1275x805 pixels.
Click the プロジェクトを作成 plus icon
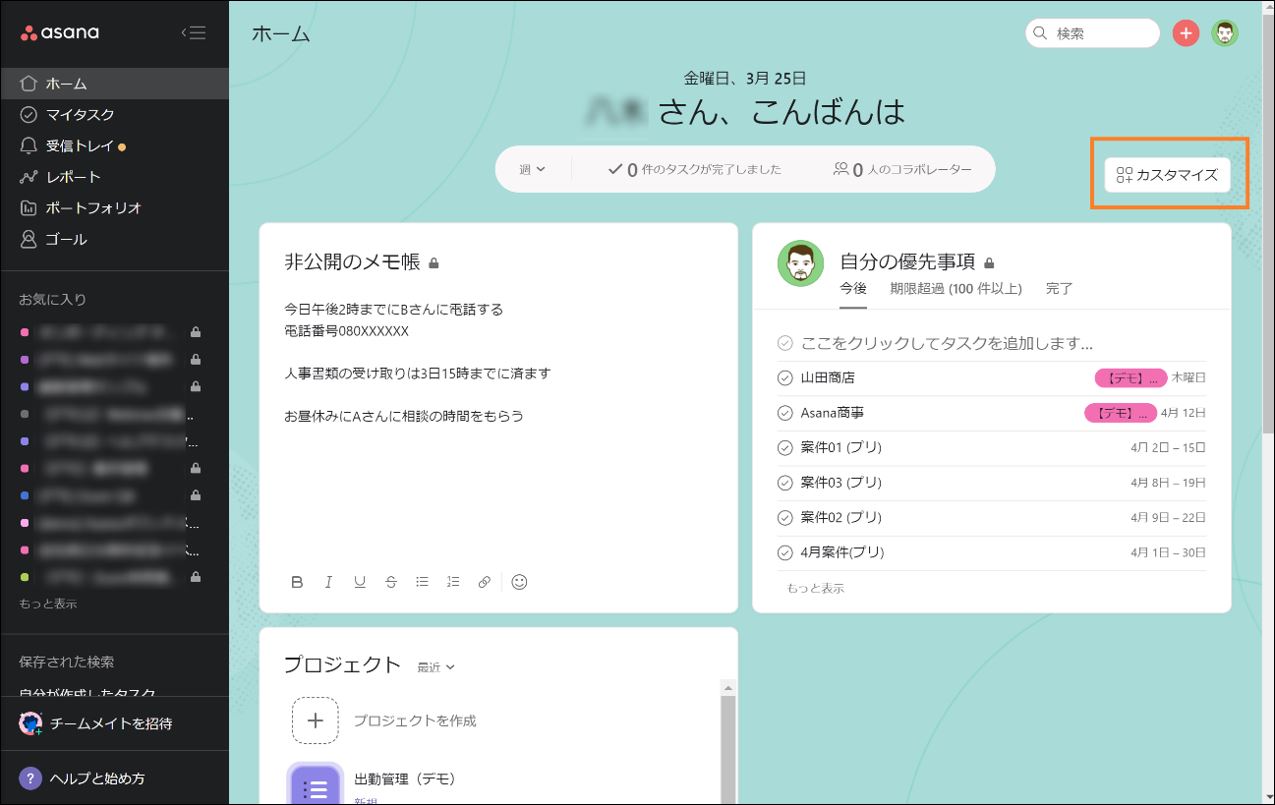[x=315, y=720]
